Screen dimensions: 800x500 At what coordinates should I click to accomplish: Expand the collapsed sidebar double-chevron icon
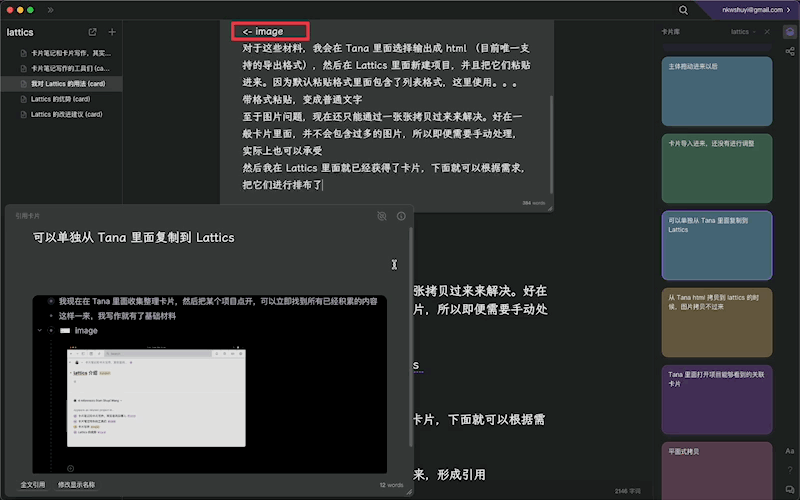click(x=51, y=10)
